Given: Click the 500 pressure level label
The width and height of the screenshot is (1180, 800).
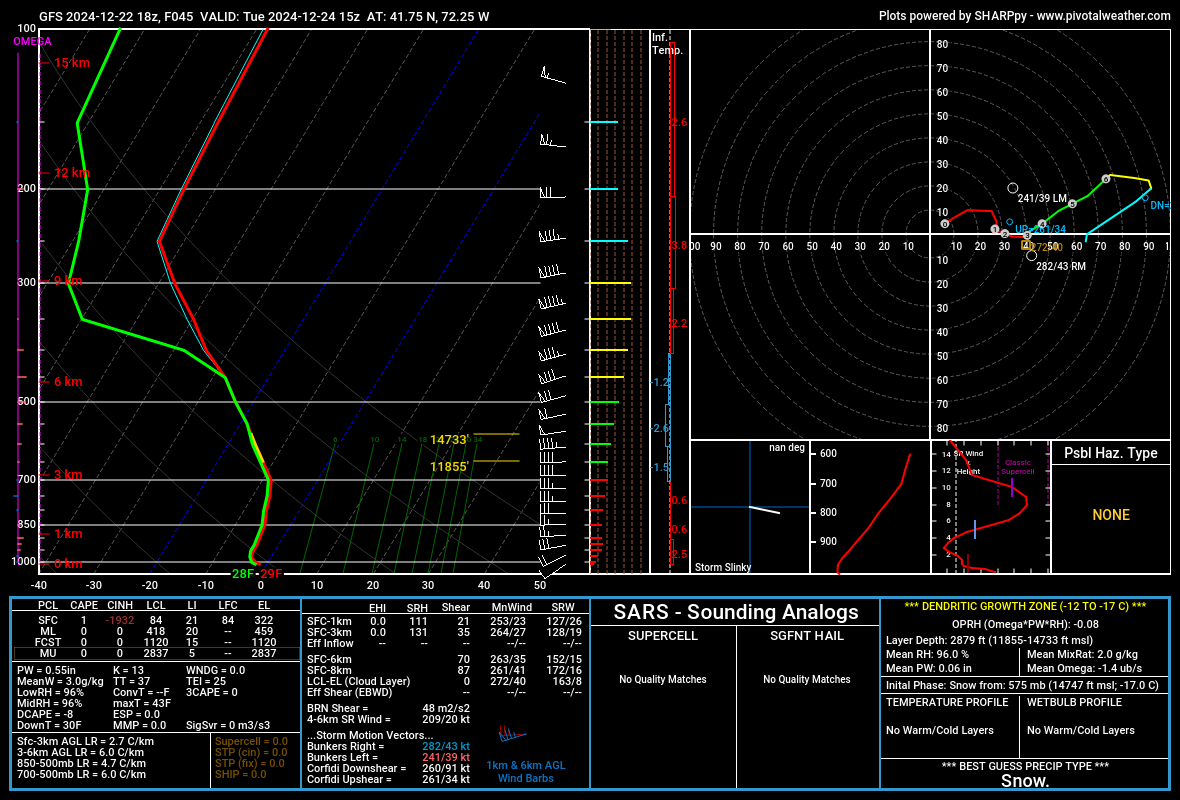Looking at the screenshot, I should pyautogui.click(x=26, y=401).
